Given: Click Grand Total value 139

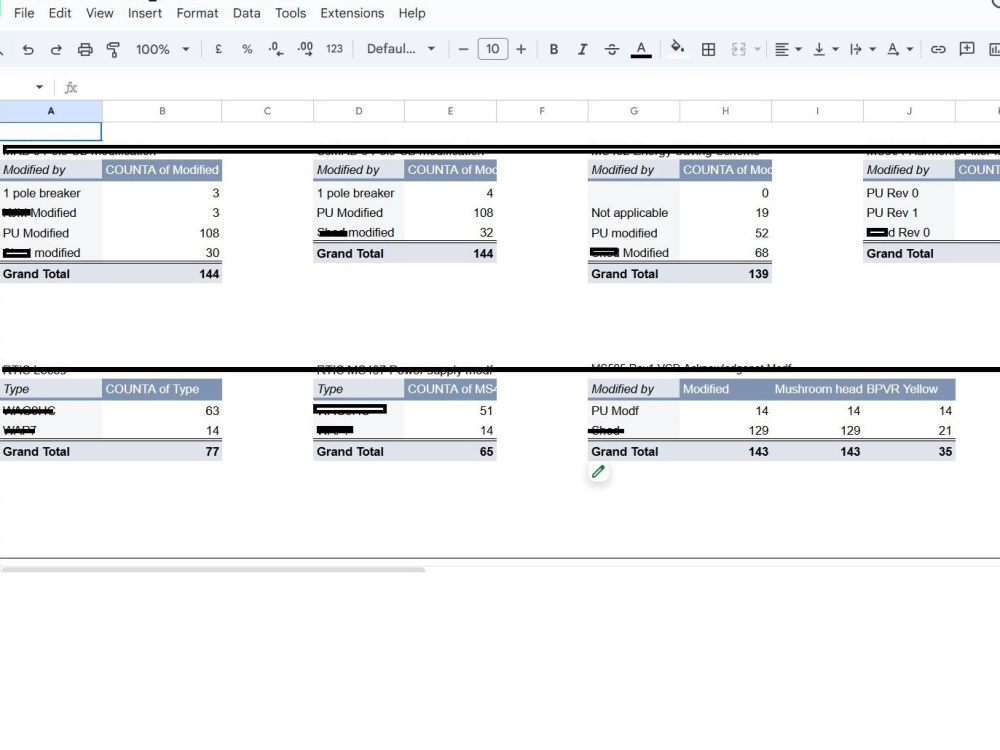Looking at the screenshot, I should [758, 274].
